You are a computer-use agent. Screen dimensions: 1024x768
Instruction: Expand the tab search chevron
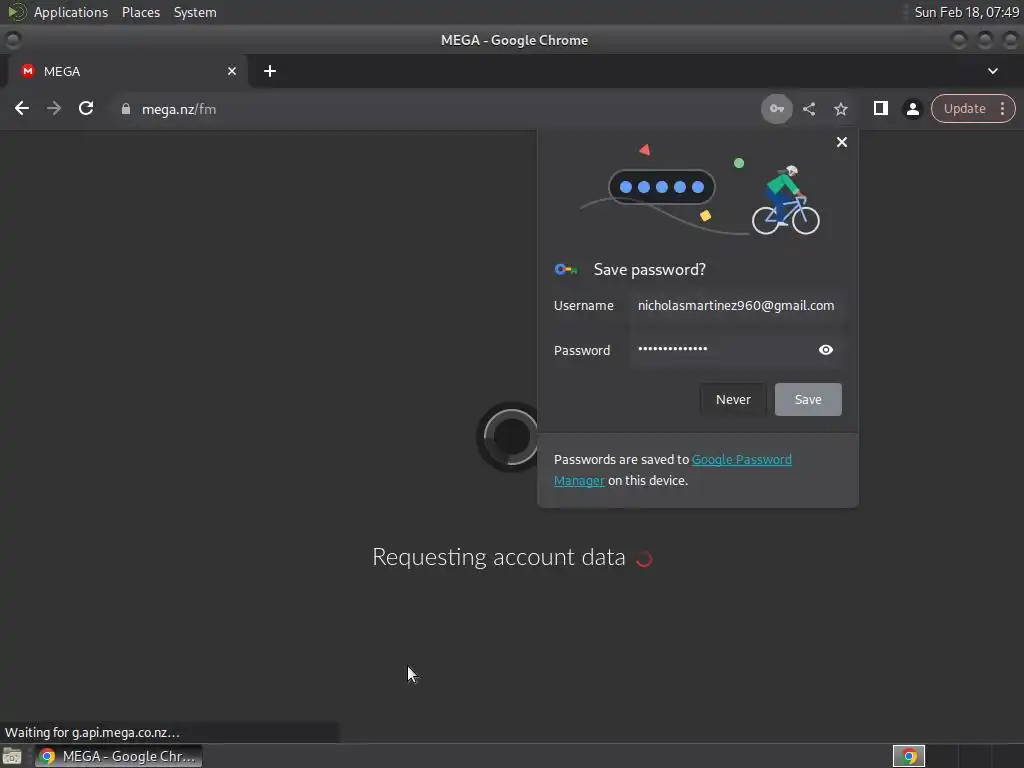(x=993, y=71)
